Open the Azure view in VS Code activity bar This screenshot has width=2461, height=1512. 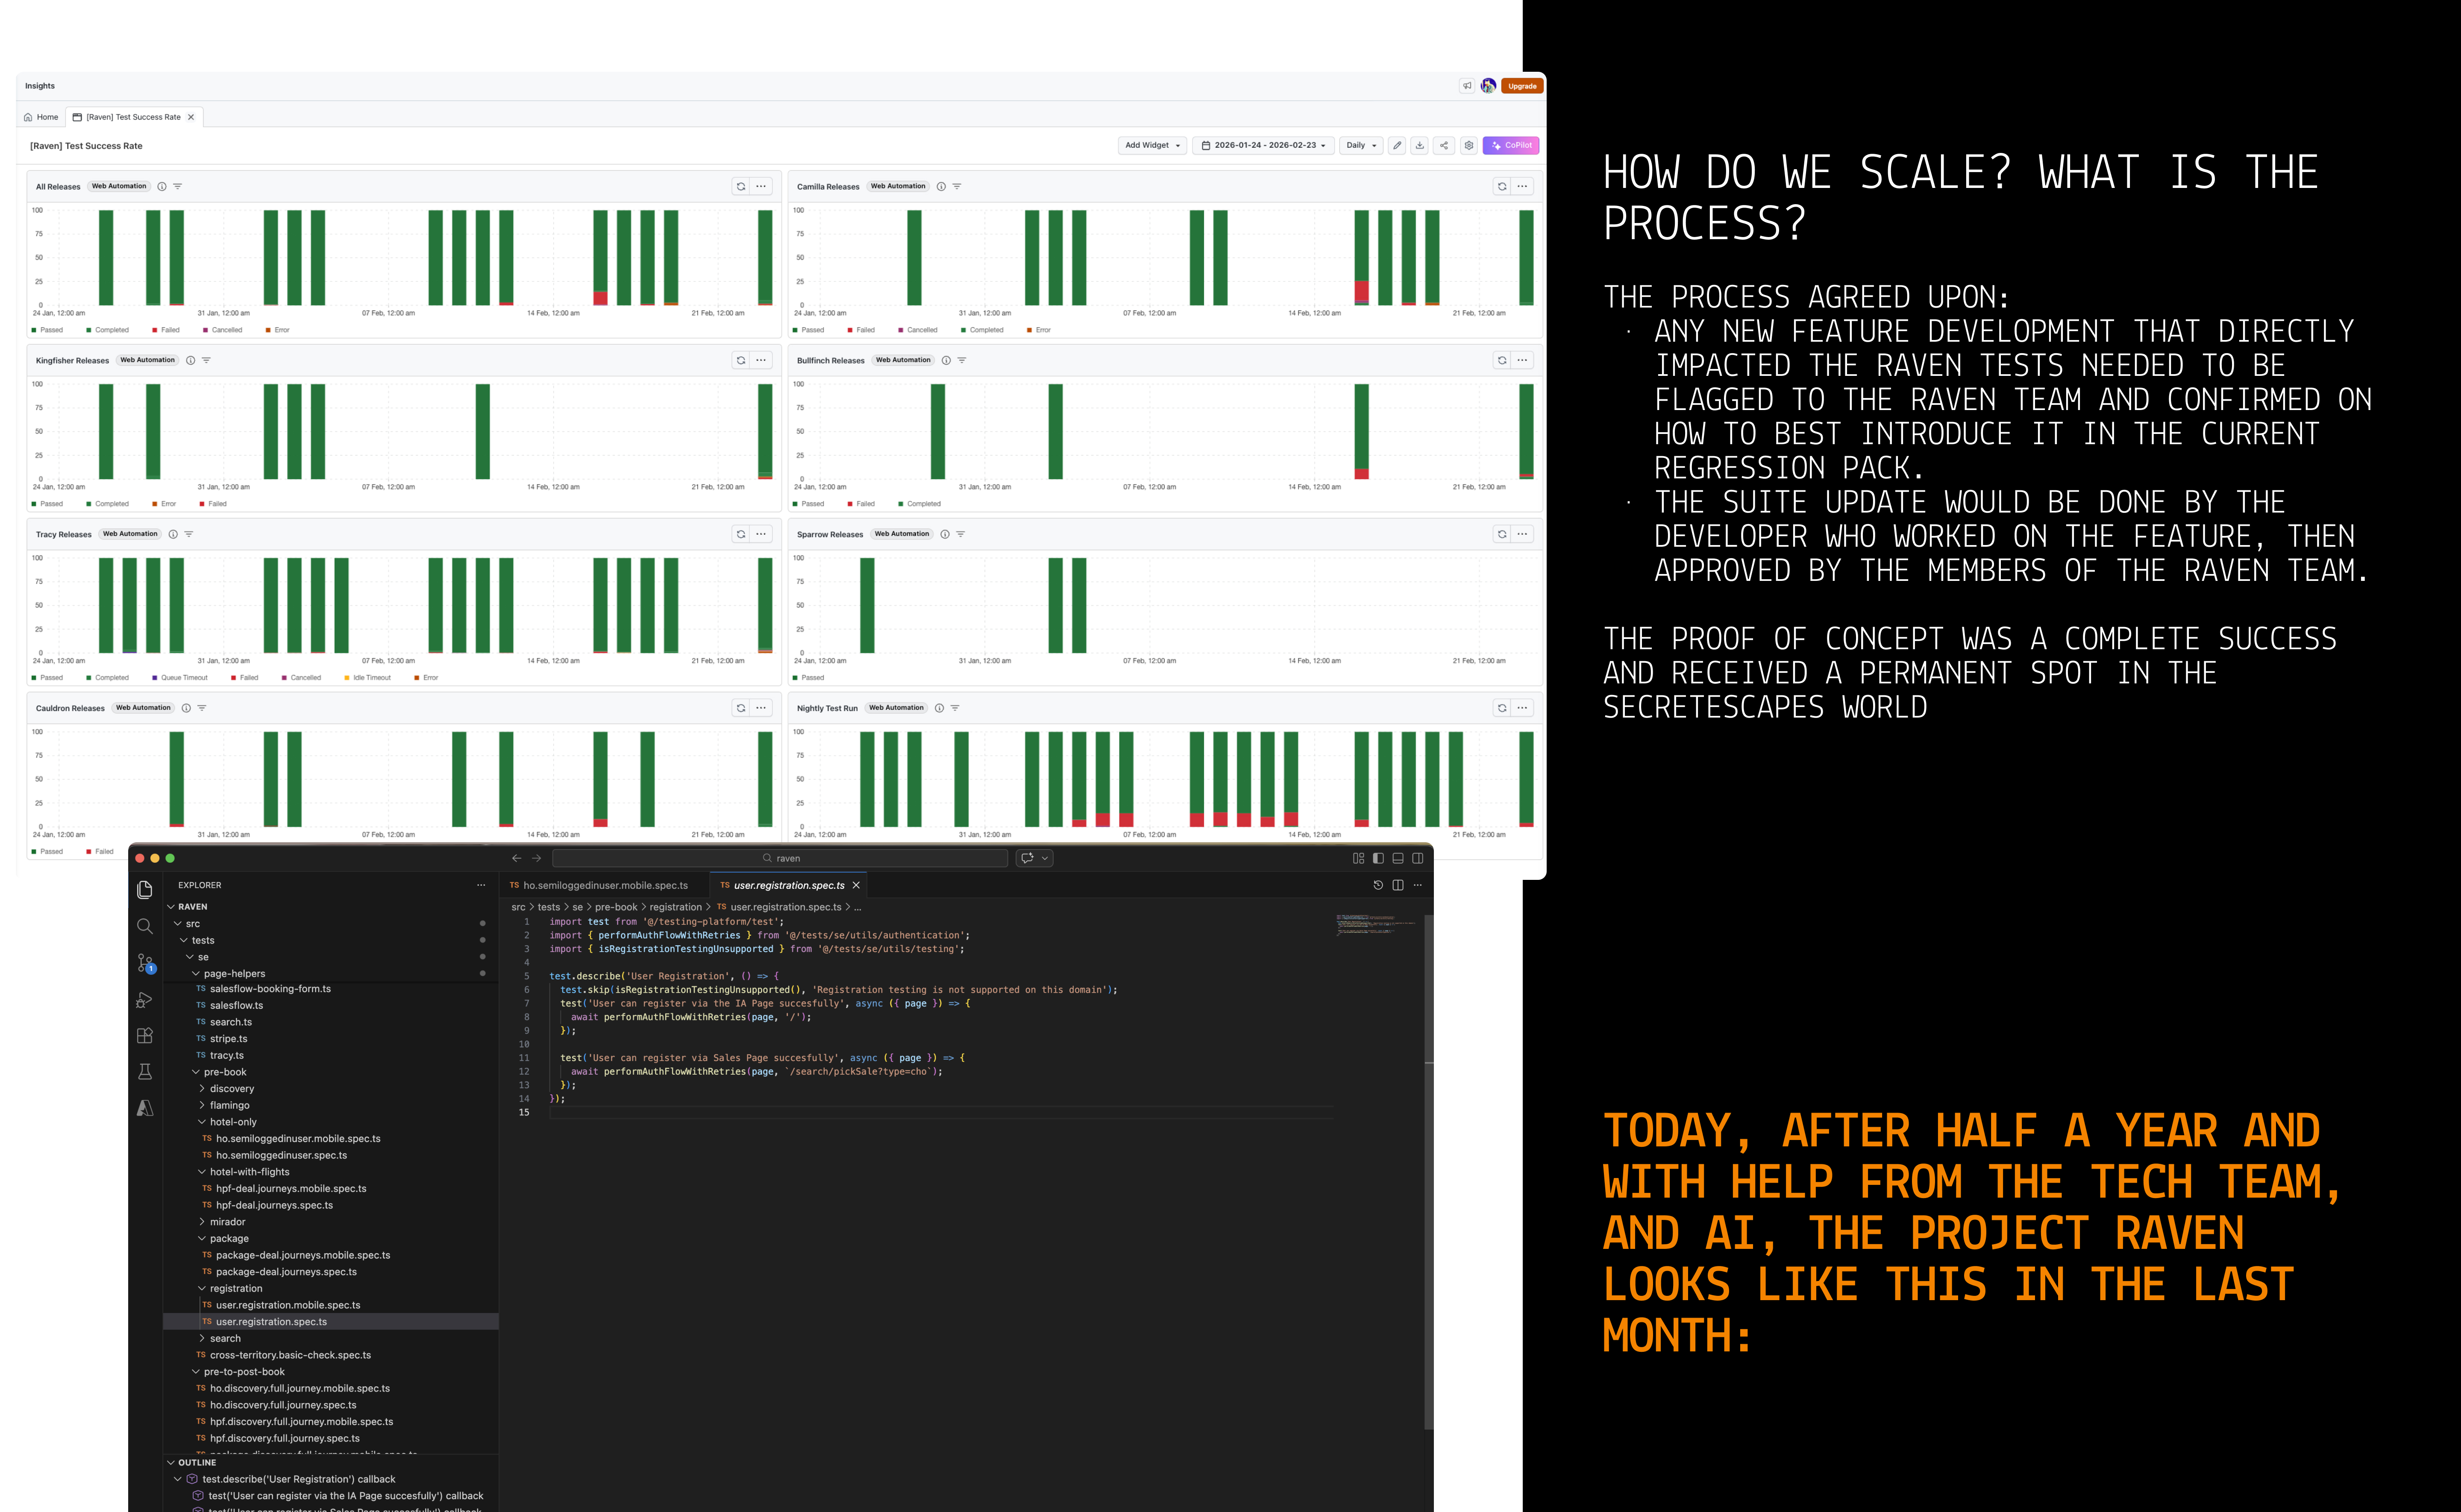145,1108
